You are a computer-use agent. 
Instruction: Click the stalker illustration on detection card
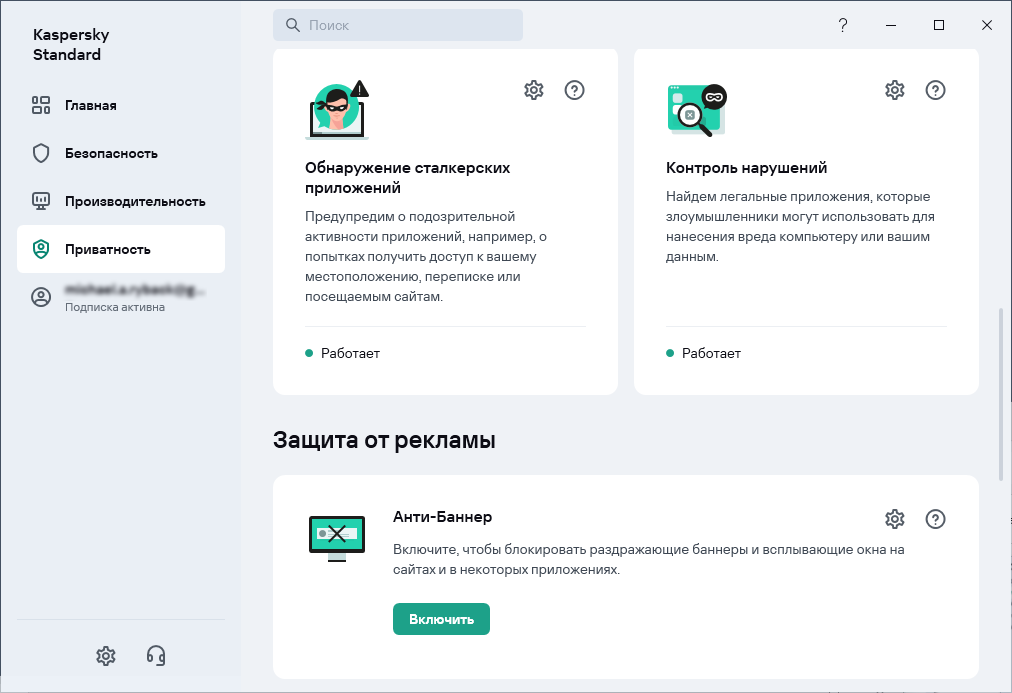coord(337,110)
